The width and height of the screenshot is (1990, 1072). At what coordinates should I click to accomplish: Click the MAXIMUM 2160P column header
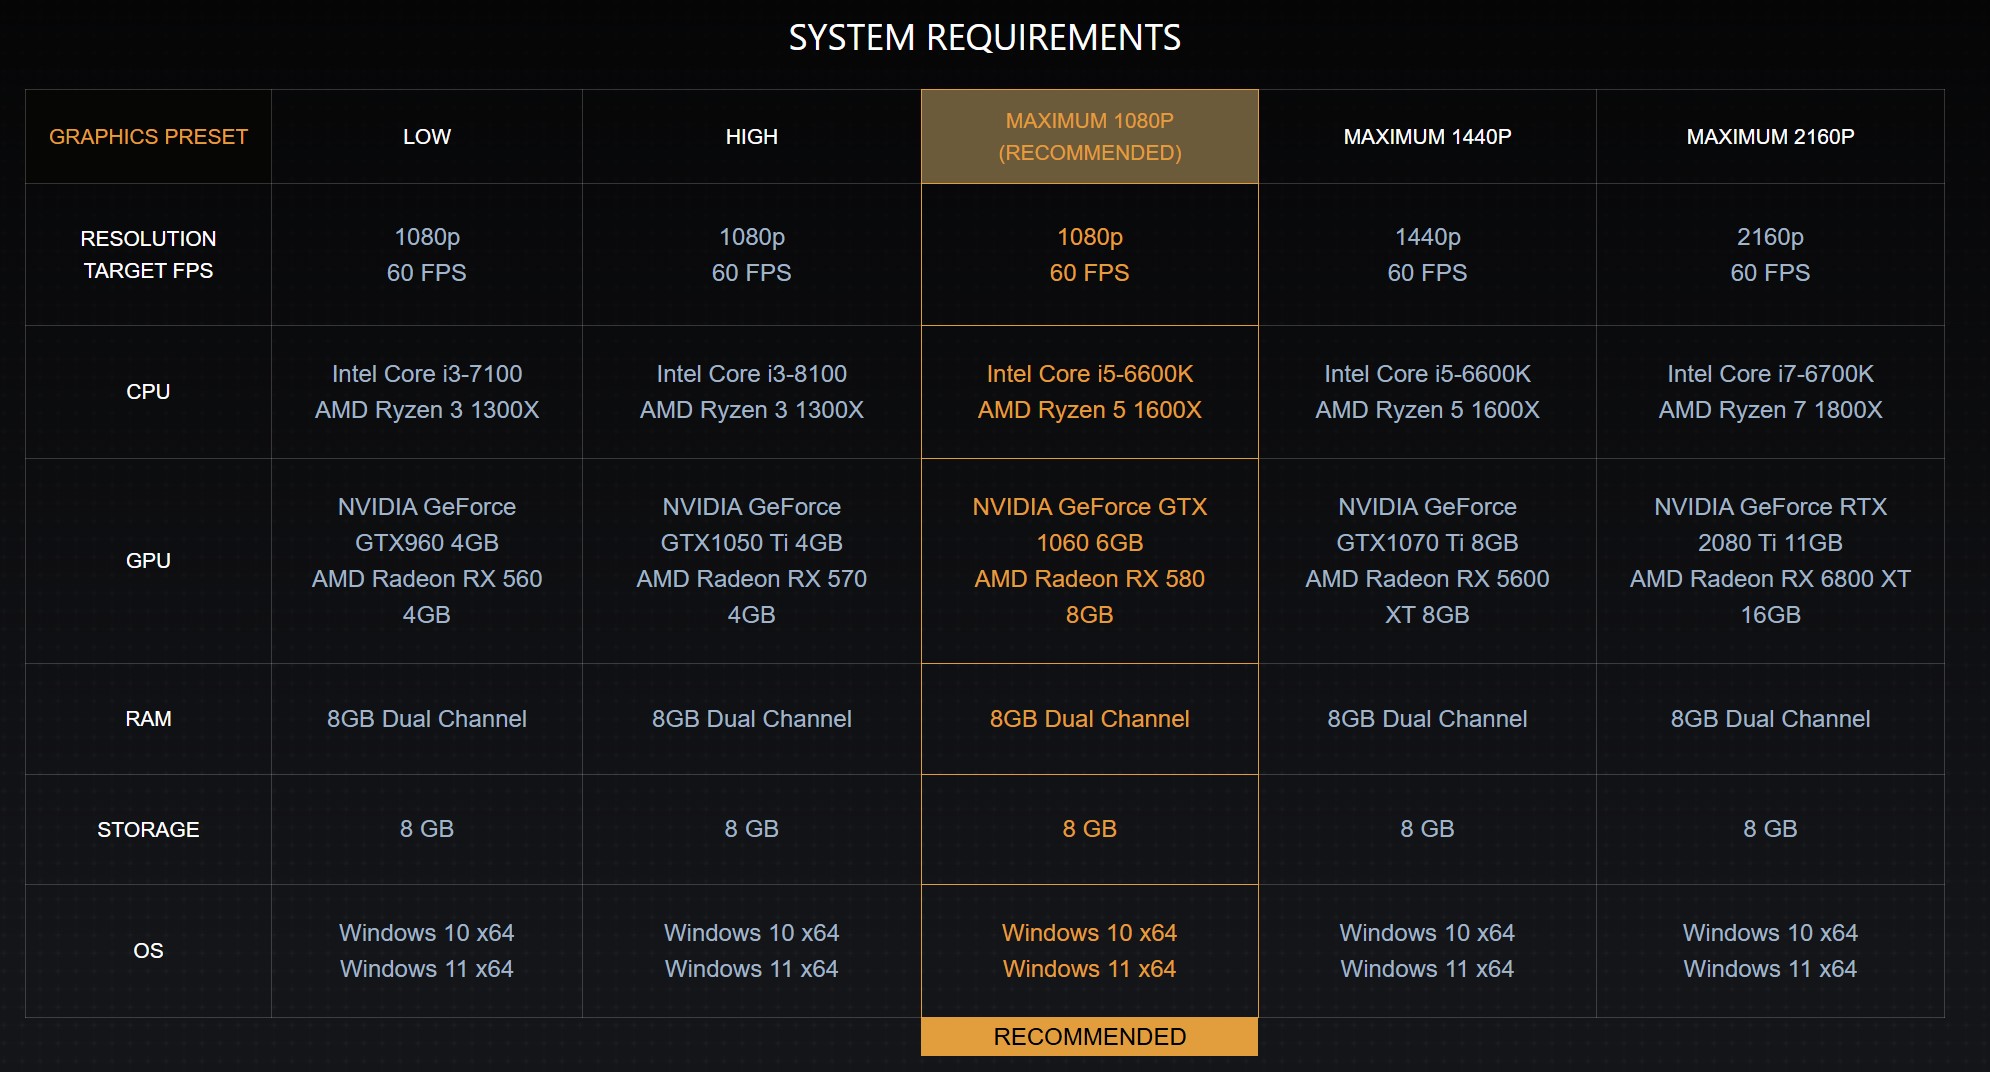[1770, 137]
